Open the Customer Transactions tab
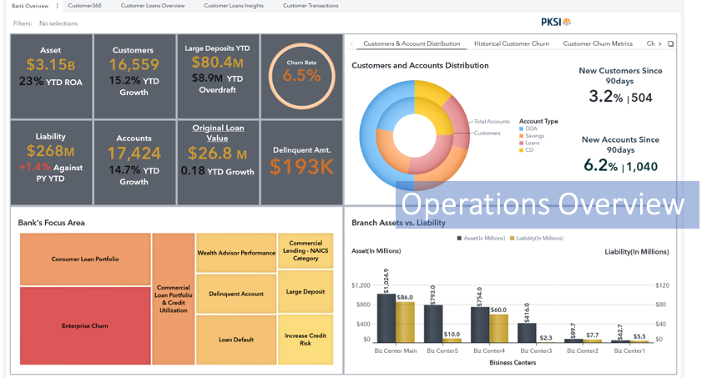Image resolution: width=702 pixels, height=378 pixels. point(311,6)
